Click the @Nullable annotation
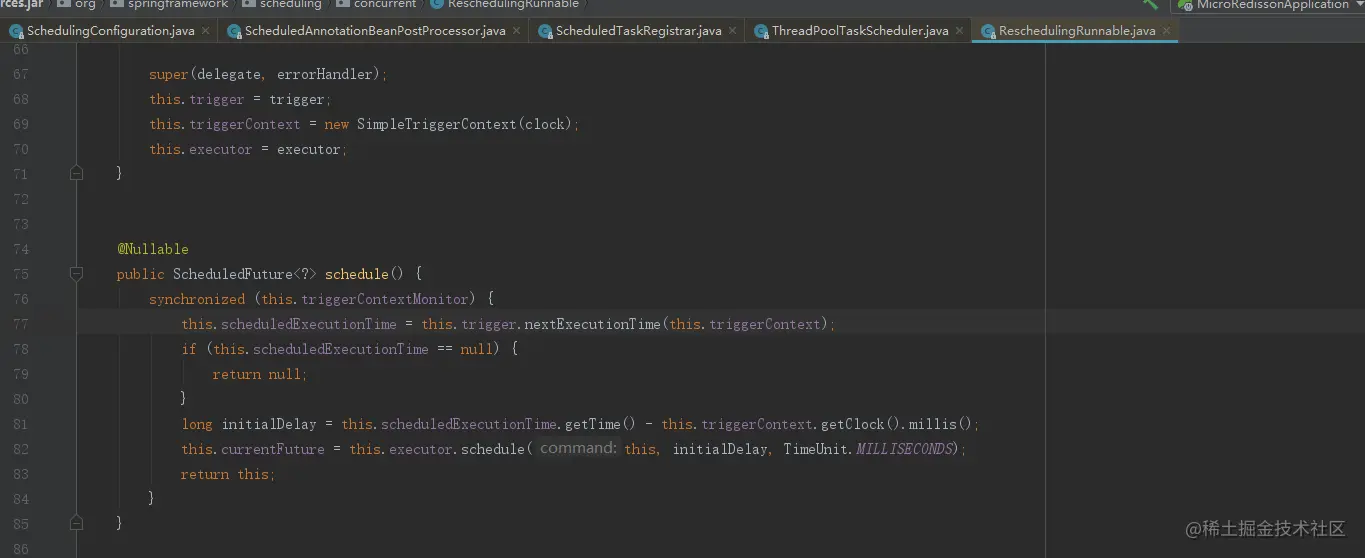1365x558 pixels. (152, 249)
